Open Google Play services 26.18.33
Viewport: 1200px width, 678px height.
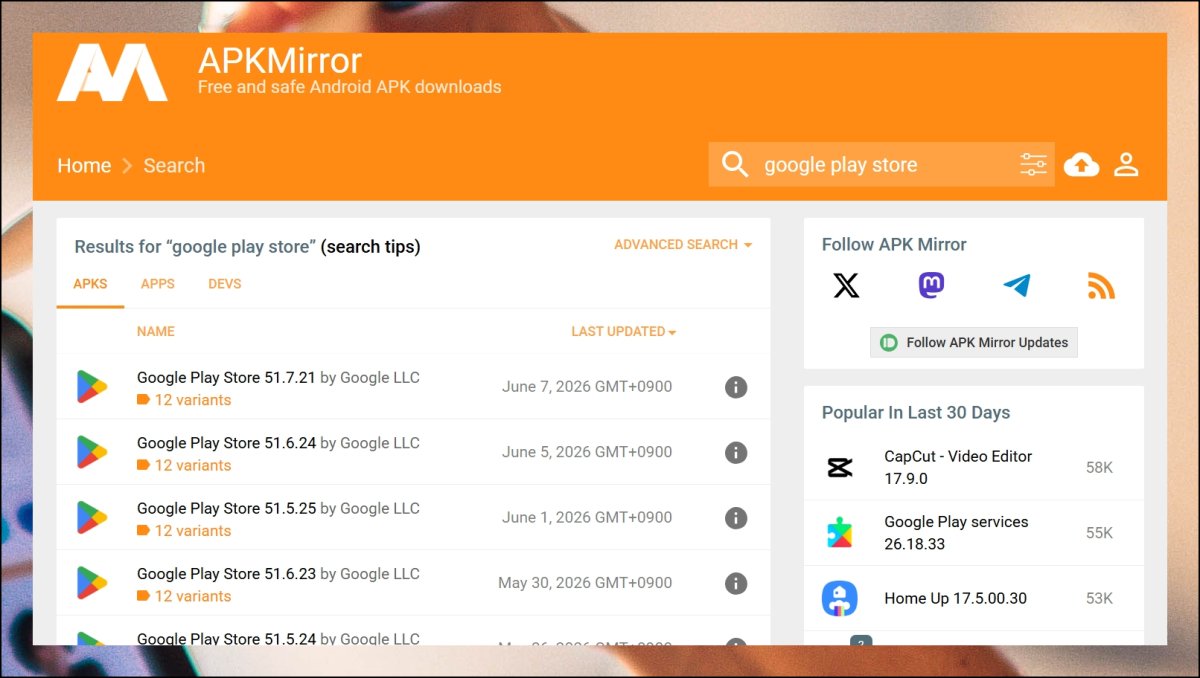(956, 533)
